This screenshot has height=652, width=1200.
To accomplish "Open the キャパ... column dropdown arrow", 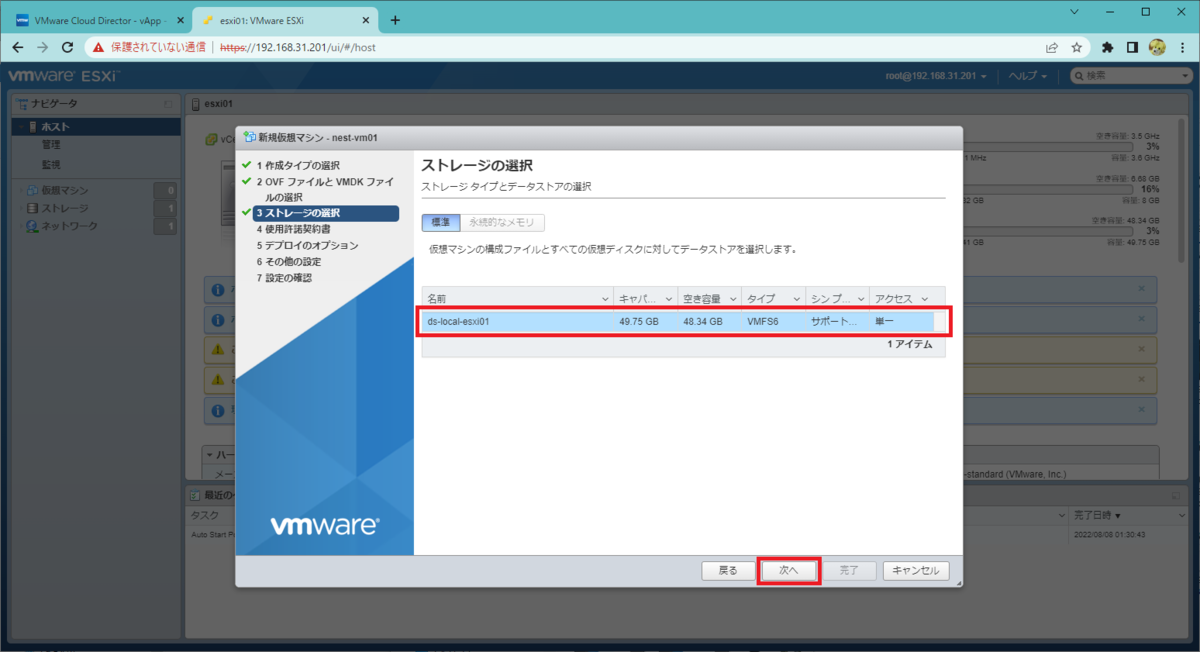I will (x=668, y=299).
